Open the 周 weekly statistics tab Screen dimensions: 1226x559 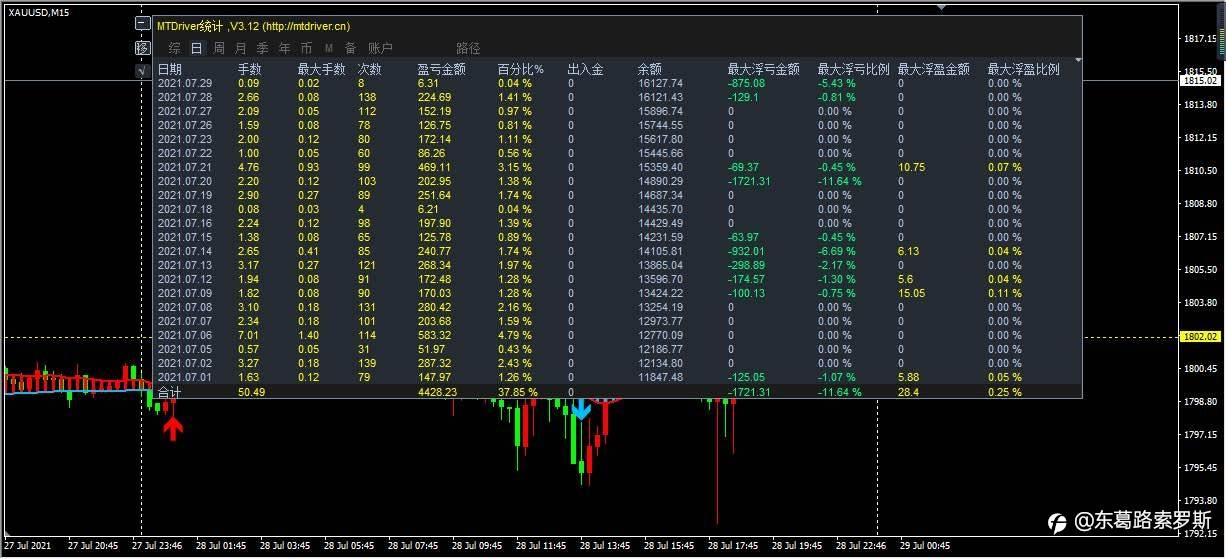pyautogui.click(x=218, y=48)
